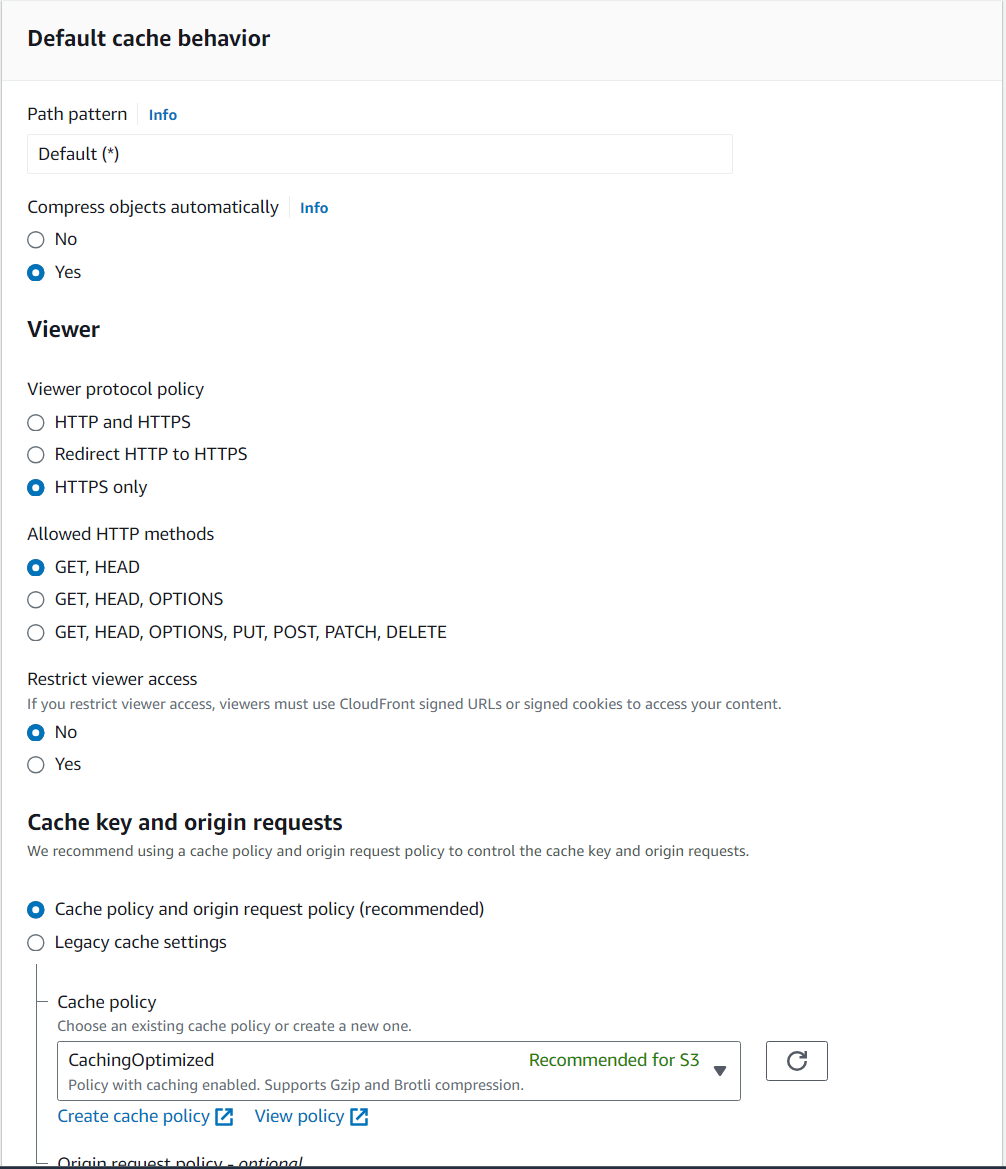Select GET, HEAD allowed methods
Viewport: 1006px width, 1169px height.
coord(36,567)
